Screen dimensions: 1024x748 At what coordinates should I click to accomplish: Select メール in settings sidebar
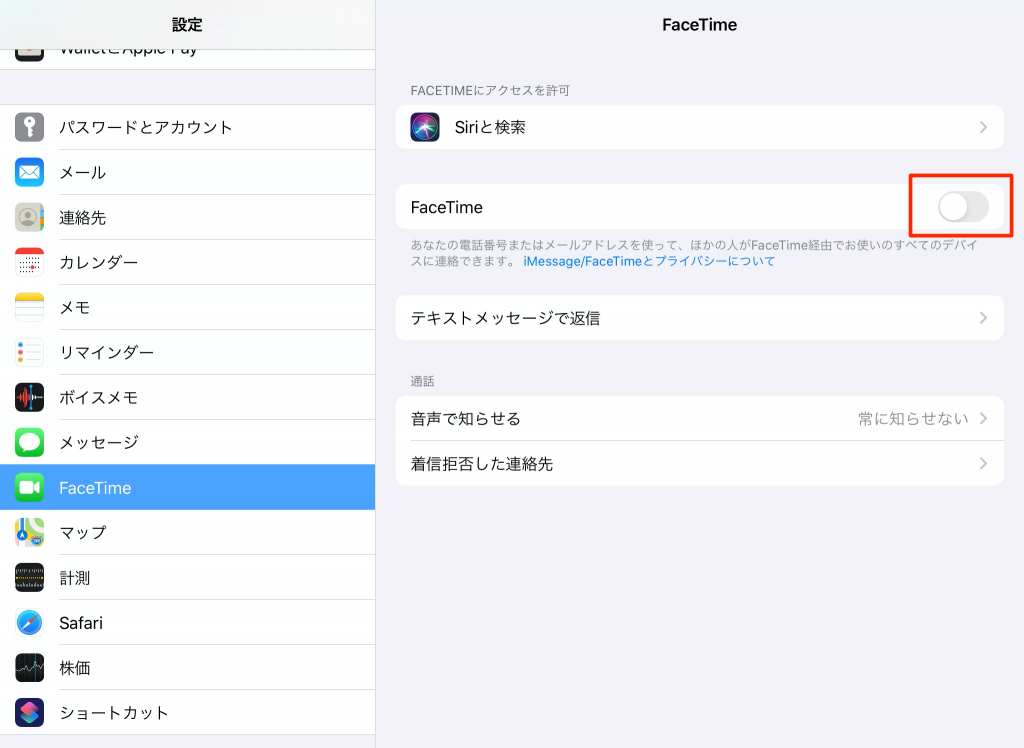187,172
